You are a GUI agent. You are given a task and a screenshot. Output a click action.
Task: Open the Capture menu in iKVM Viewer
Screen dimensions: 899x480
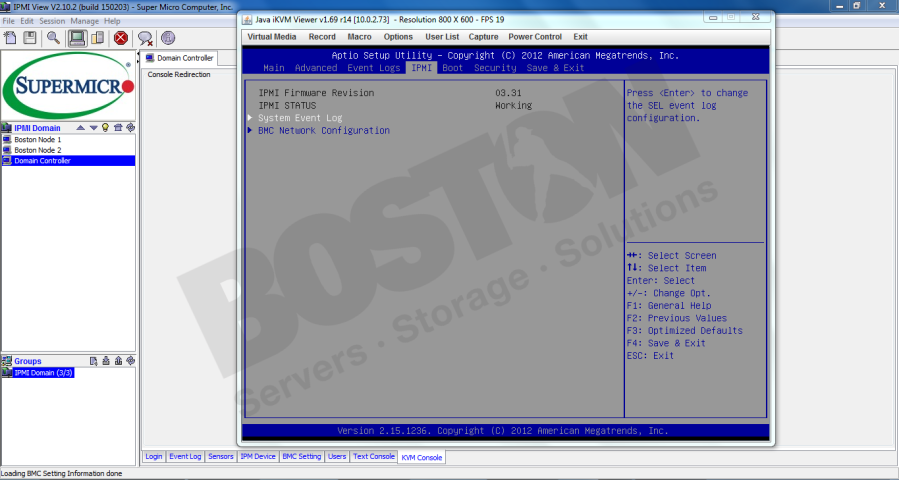(483, 37)
